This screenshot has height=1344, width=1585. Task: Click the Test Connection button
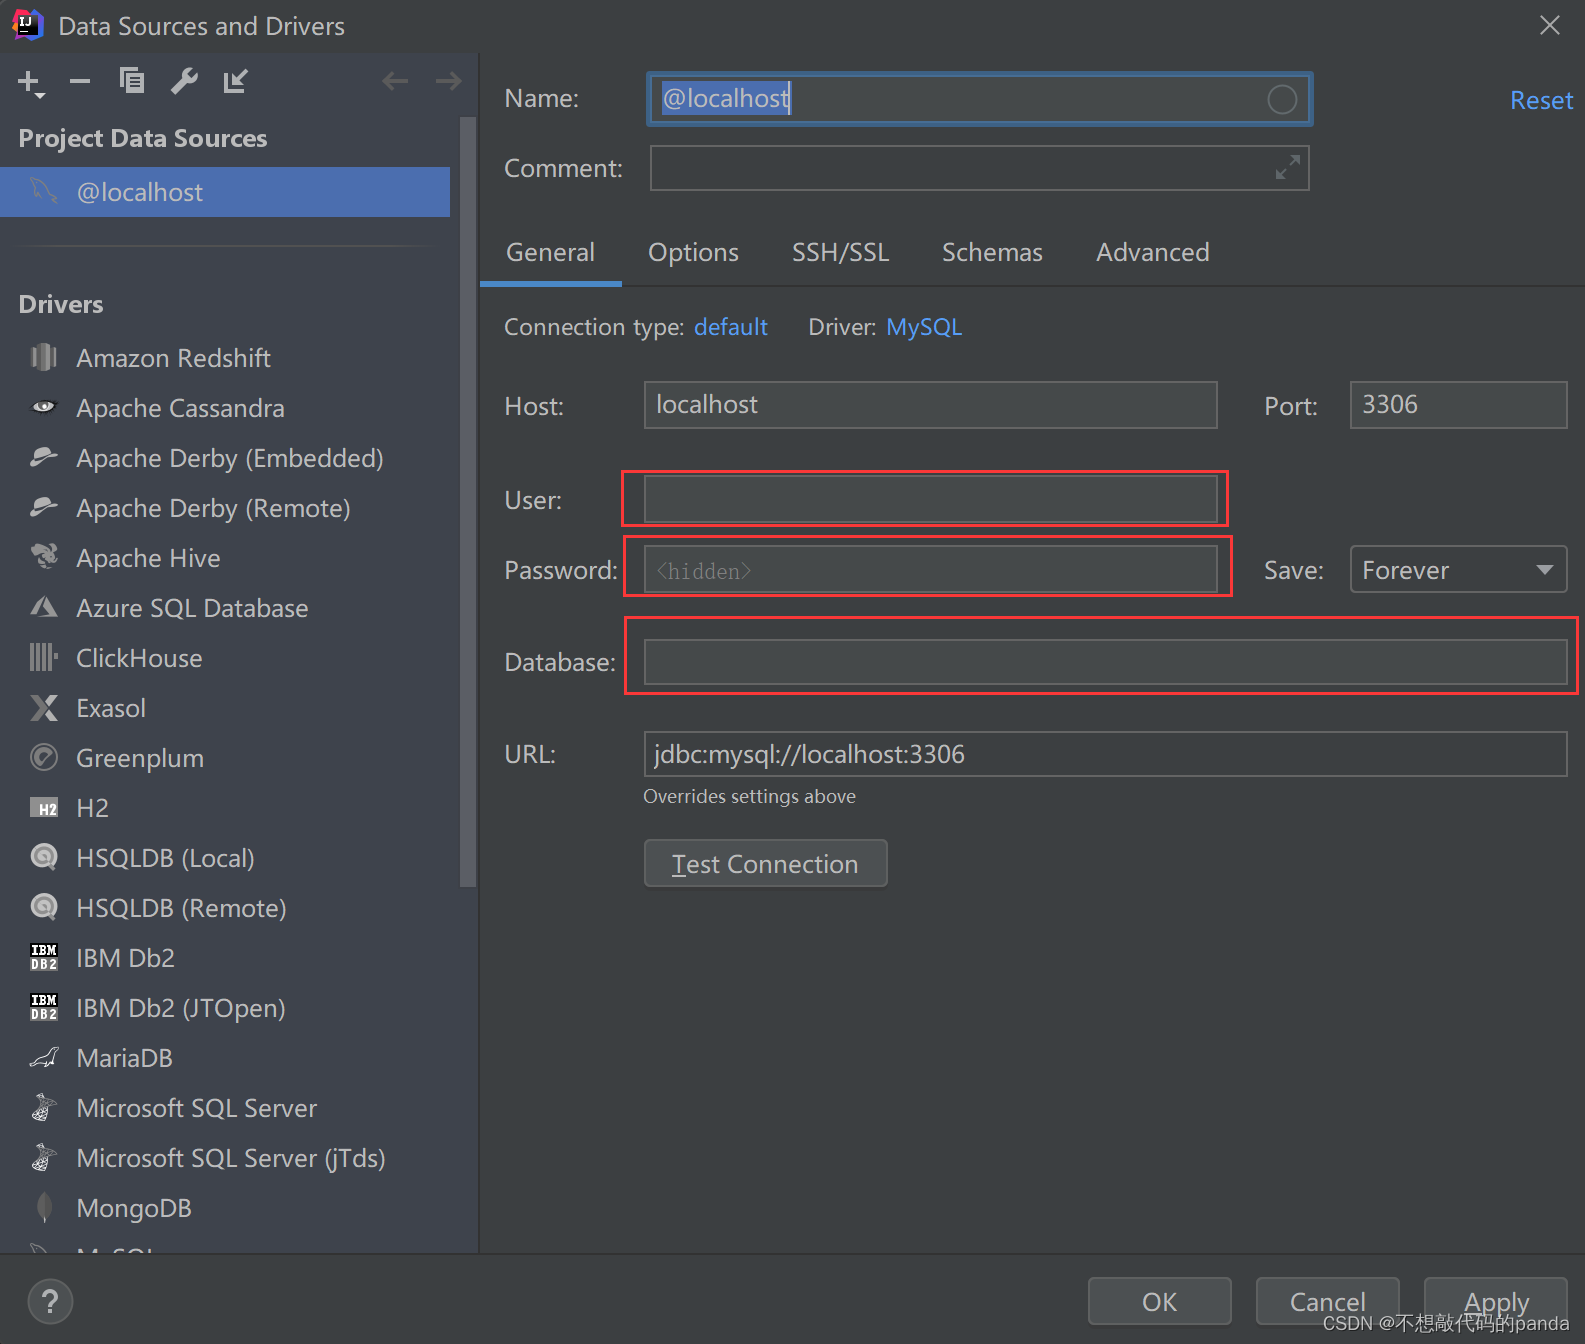(x=765, y=863)
